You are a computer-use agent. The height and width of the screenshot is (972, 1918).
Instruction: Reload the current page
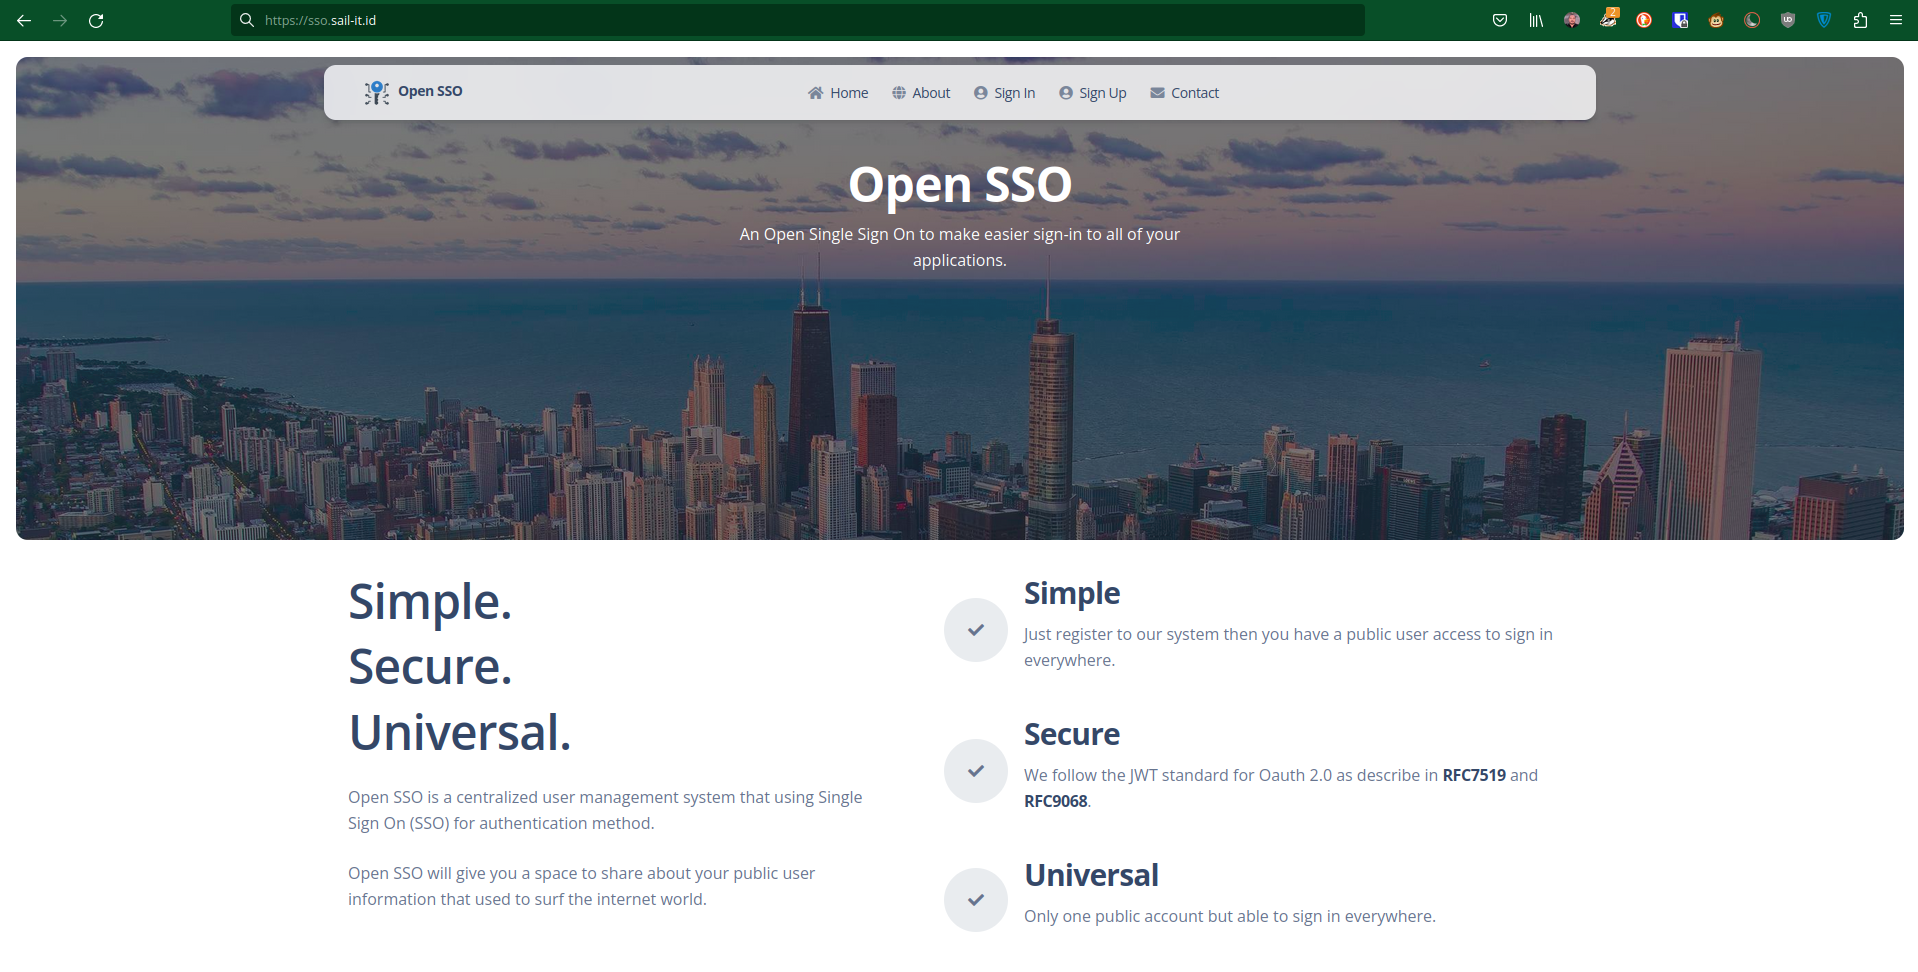click(96, 20)
